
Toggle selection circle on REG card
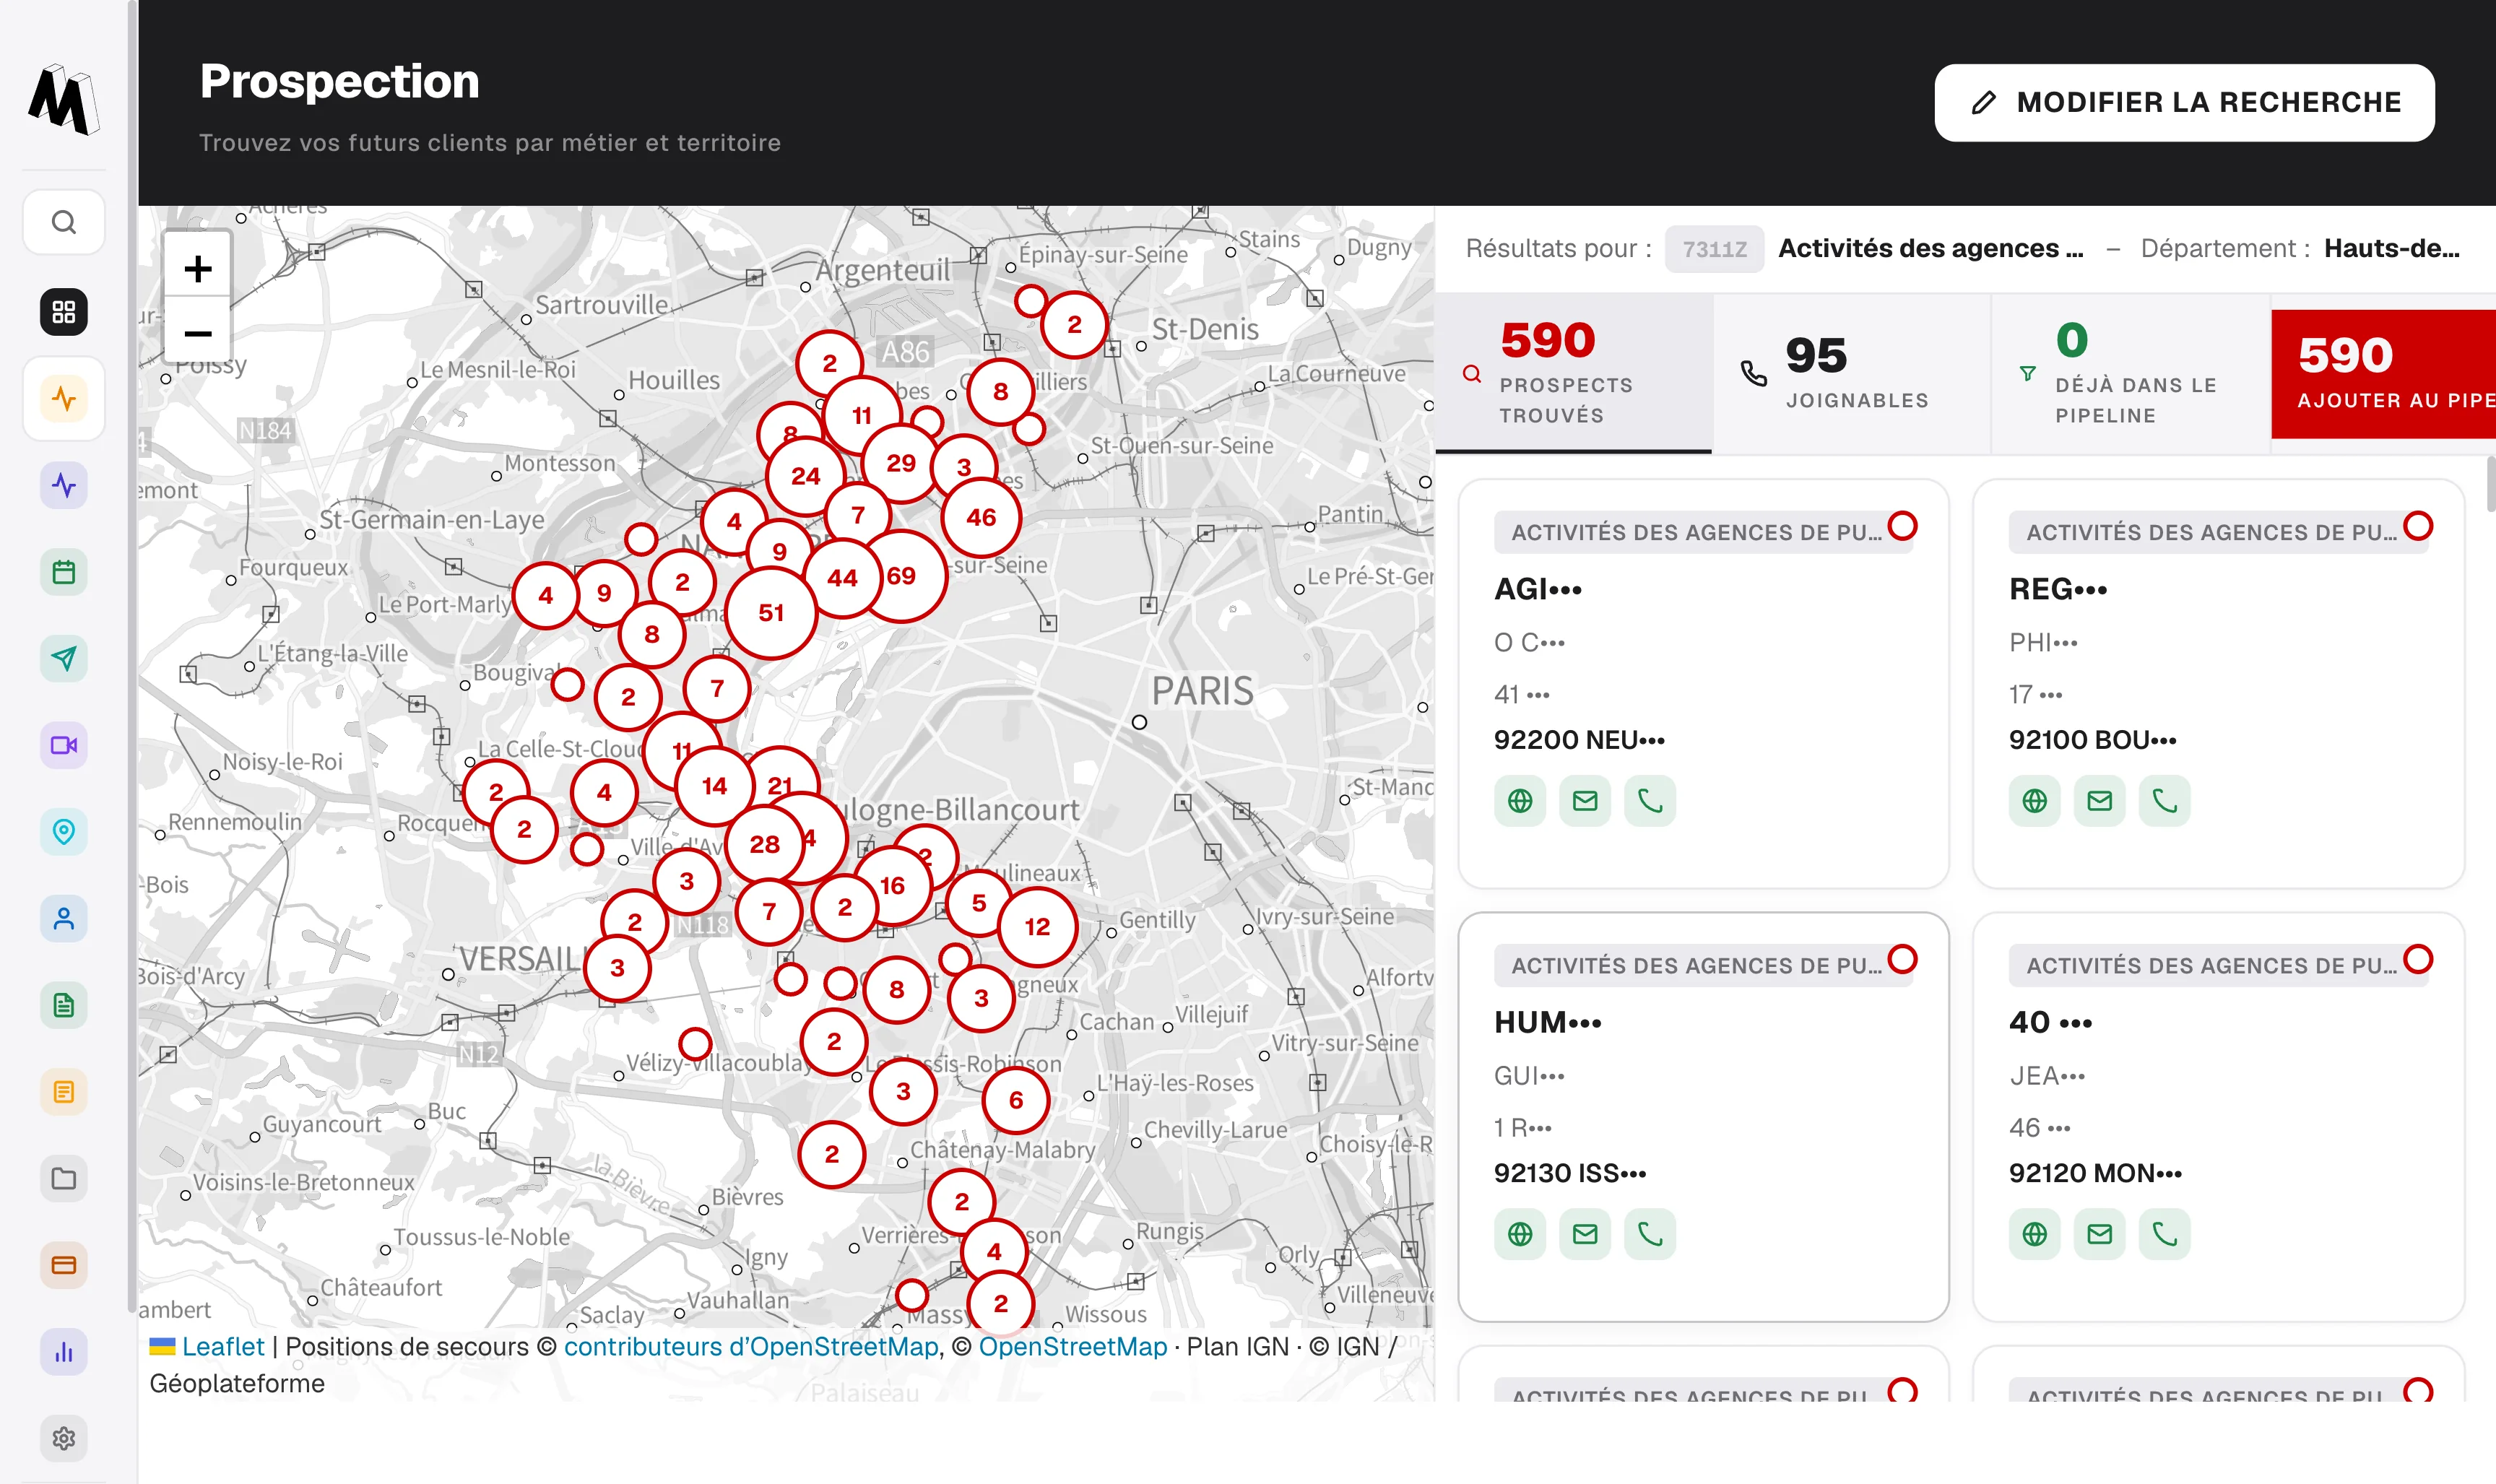(x=2418, y=526)
